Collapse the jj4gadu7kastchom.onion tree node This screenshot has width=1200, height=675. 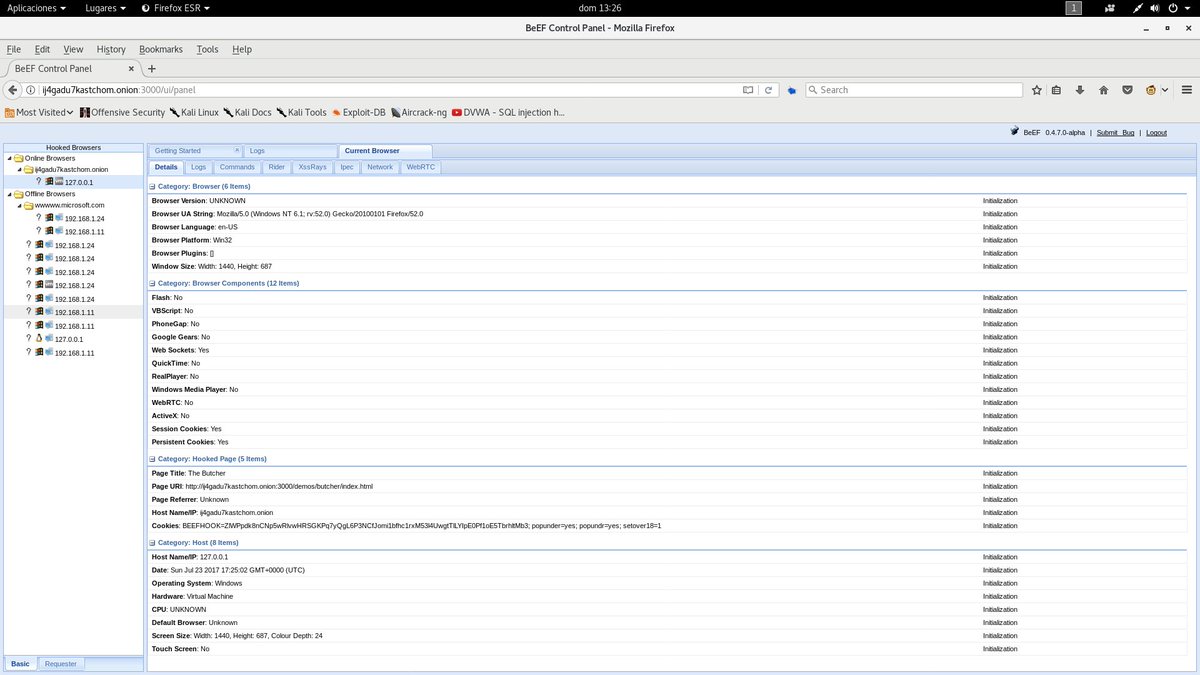pos(19,170)
